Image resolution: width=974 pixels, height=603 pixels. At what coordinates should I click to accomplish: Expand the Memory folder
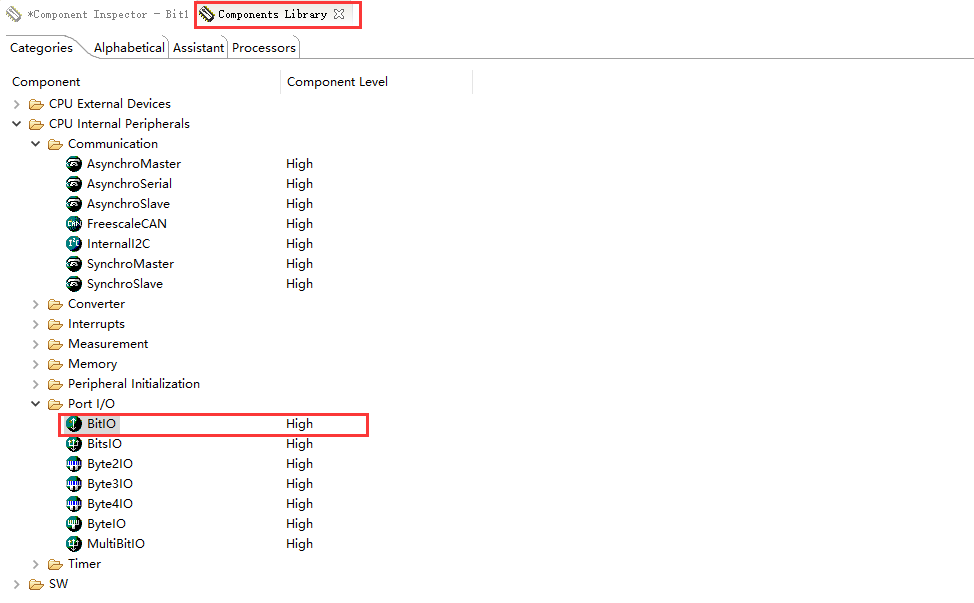click(x=35, y=364)
